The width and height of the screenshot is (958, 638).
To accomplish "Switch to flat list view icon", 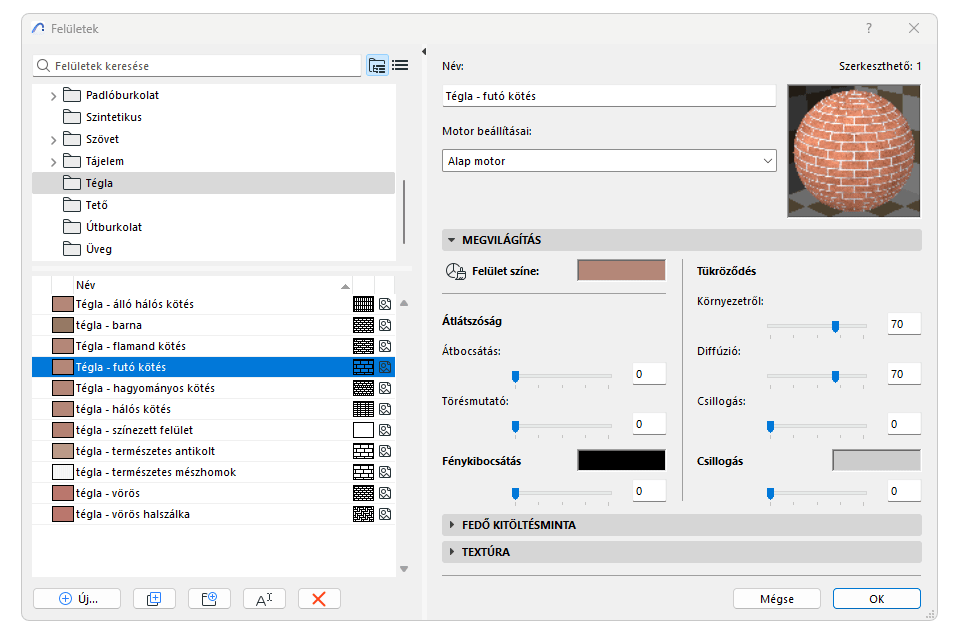I will click(400, 66).
